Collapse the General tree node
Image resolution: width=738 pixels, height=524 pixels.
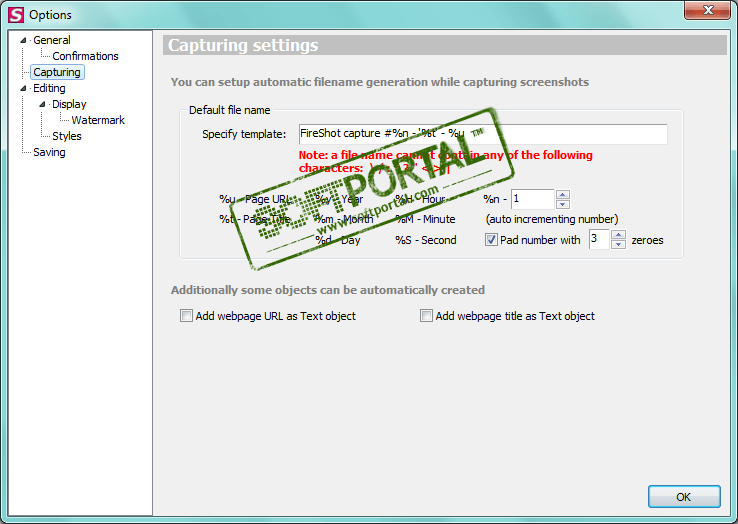click(x=23, y=40)
